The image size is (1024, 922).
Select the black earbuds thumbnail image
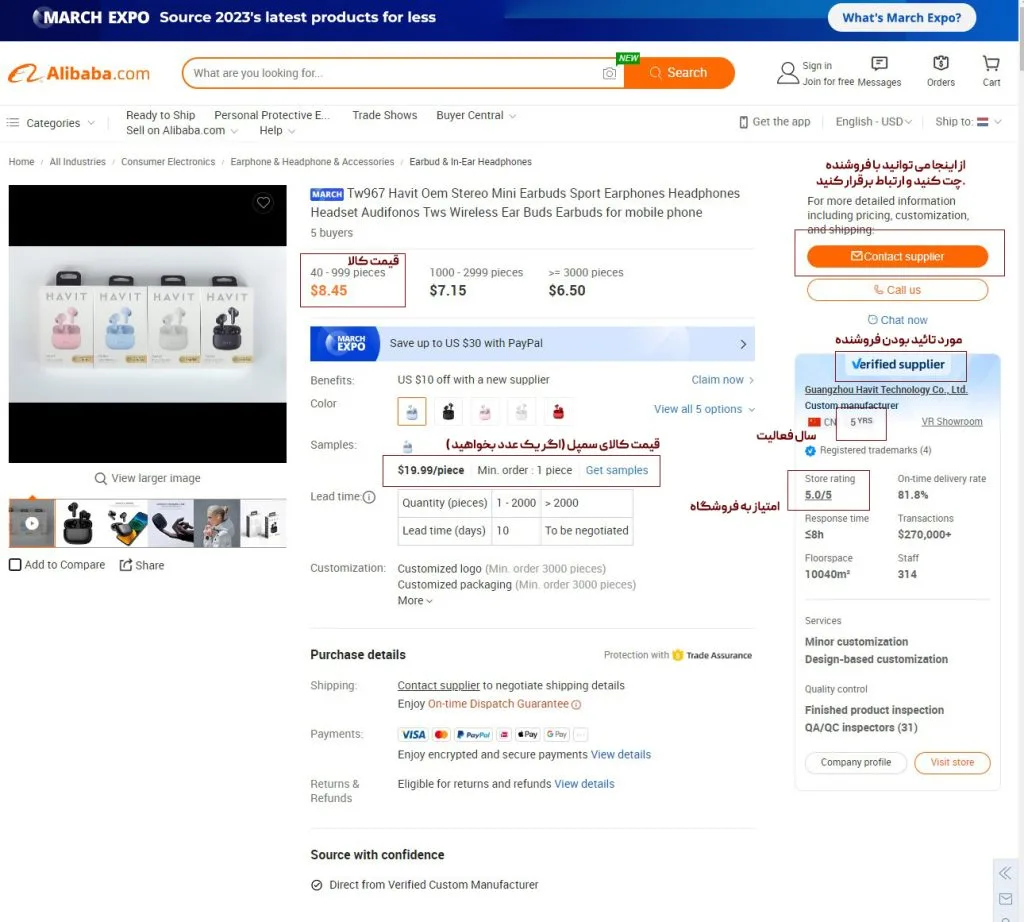coord(78,523)
